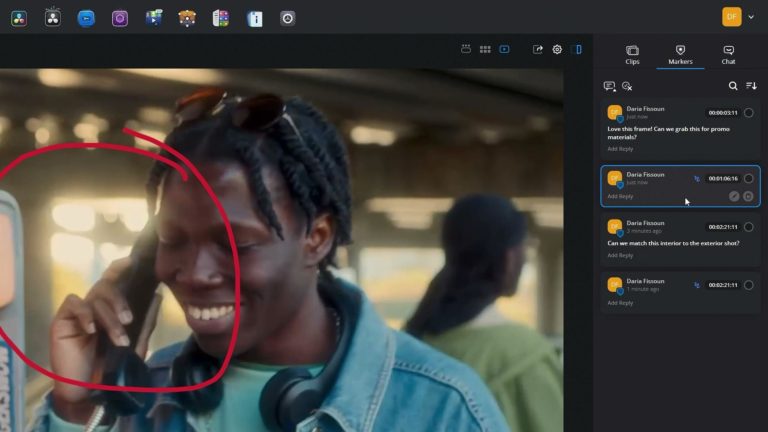Viewport: 768px width, 432px height.
Task: Jump to timecode 00:00:03:11
Action: [x=723, y=113]
